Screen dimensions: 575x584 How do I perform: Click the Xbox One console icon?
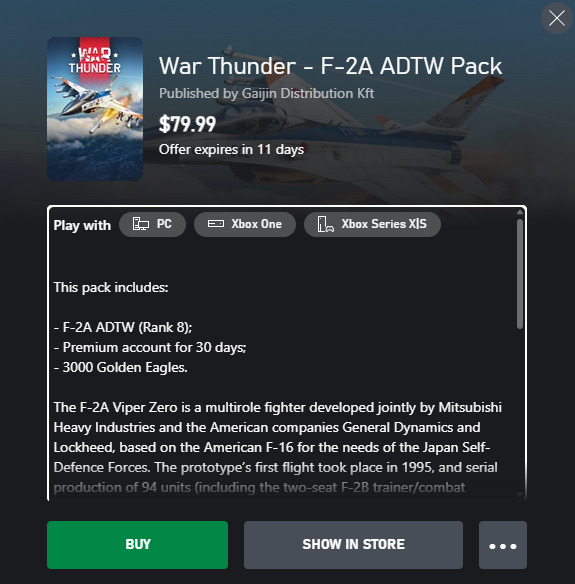click(216, 223)
